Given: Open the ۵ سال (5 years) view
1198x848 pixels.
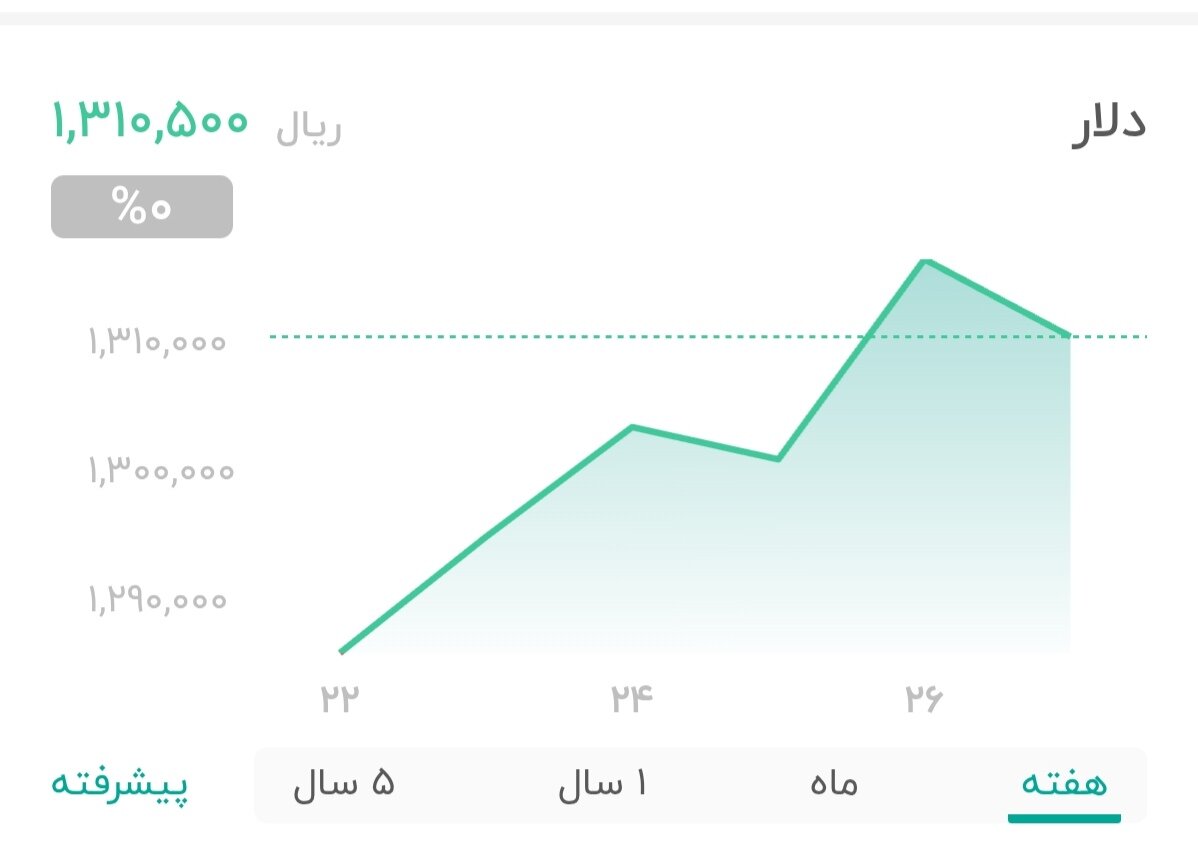Looking at the screenshot, I should pyautogui.click(x=345, y=784).
